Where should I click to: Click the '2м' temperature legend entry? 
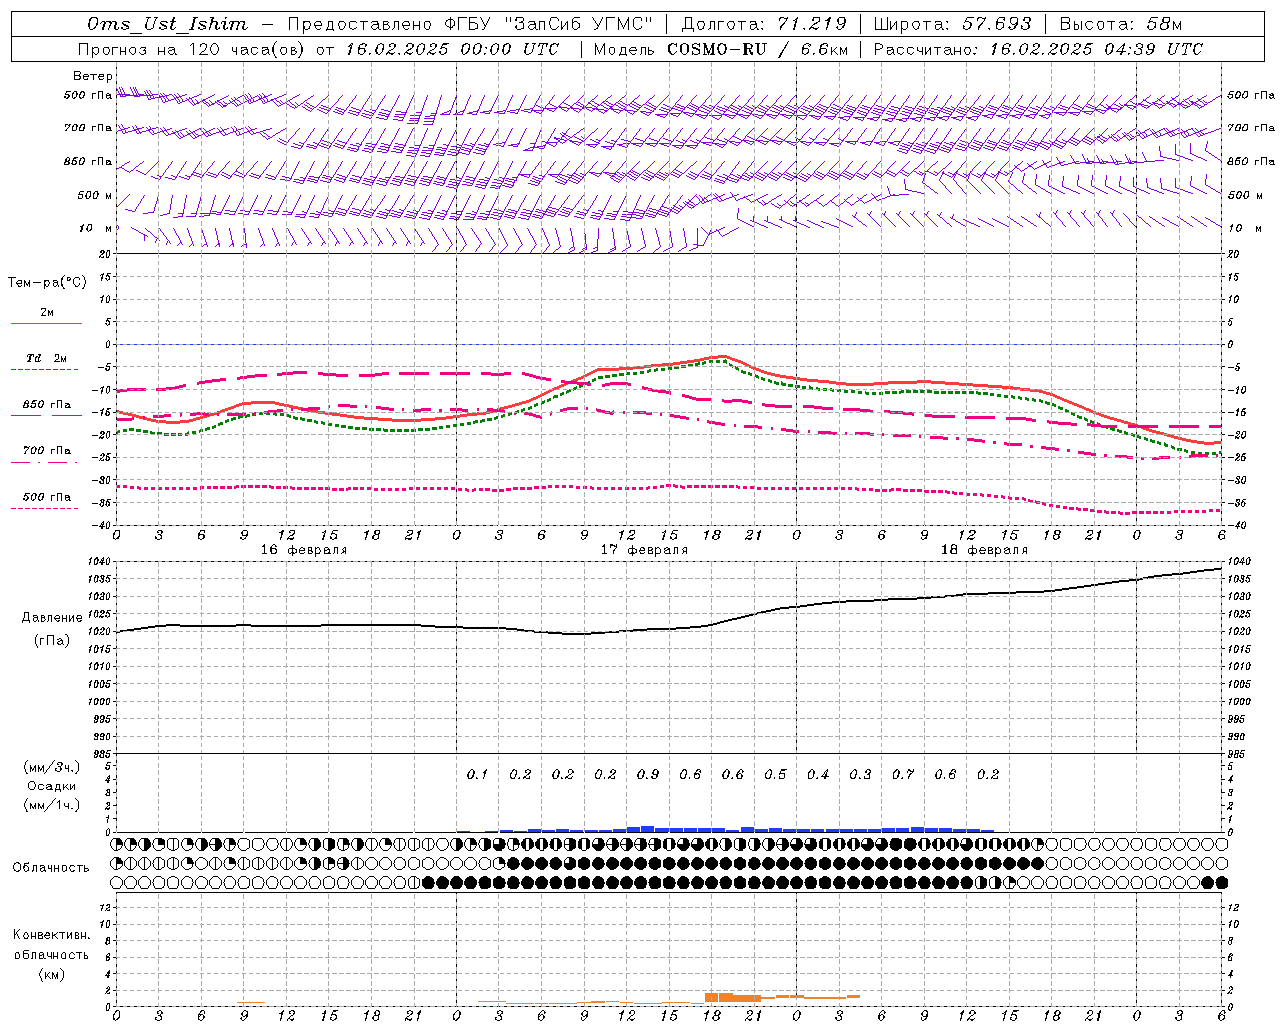tap(47, 312)
